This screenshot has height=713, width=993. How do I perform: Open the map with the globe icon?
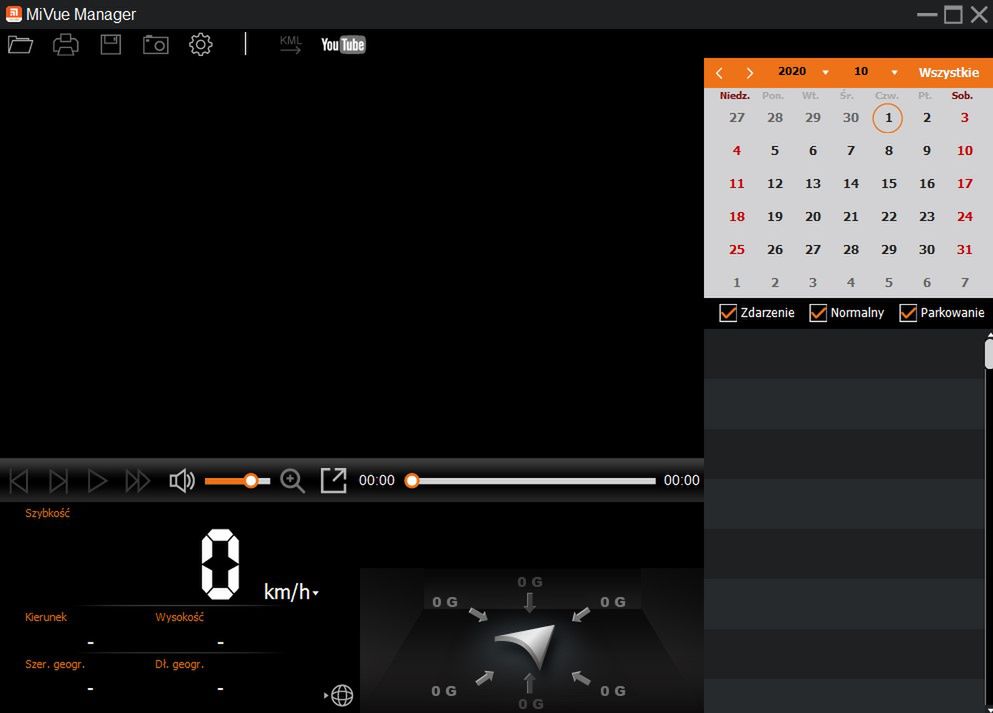(x=342, y=695)
